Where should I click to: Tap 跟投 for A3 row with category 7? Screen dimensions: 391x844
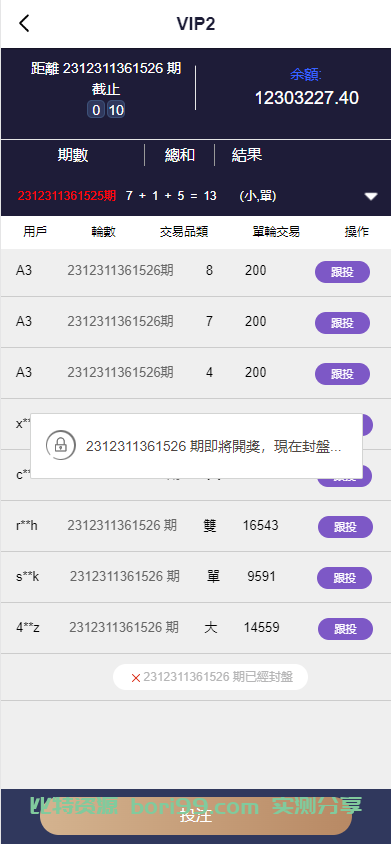coord(343,323)
